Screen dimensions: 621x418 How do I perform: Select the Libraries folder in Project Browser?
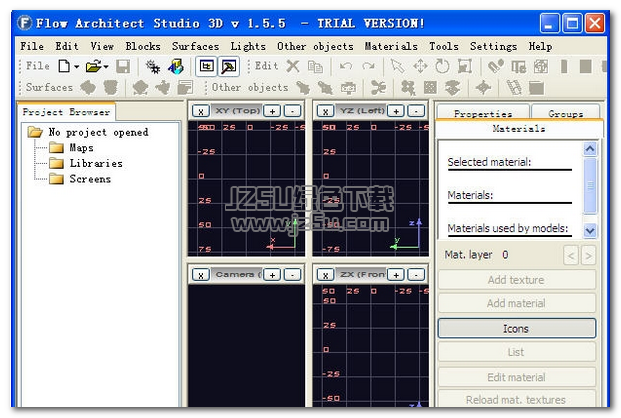point(96,163)
